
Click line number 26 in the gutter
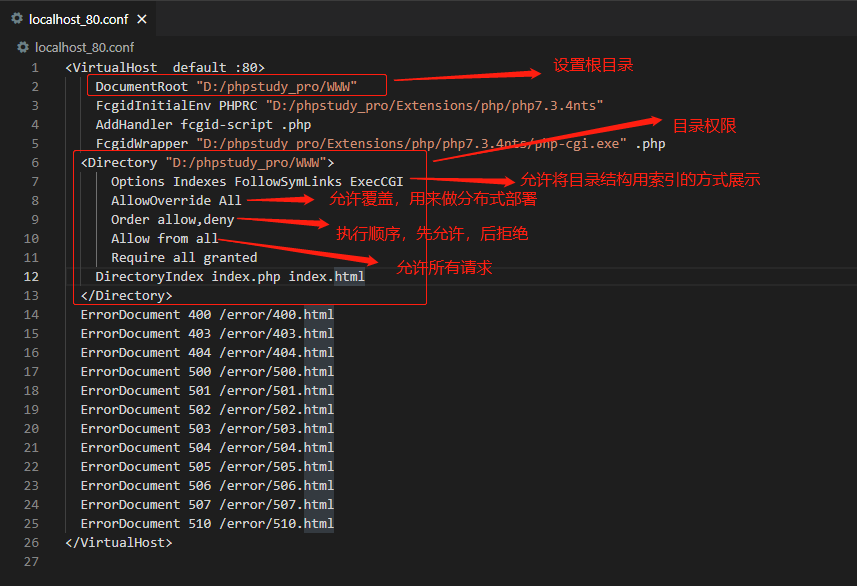click(31, 542)
